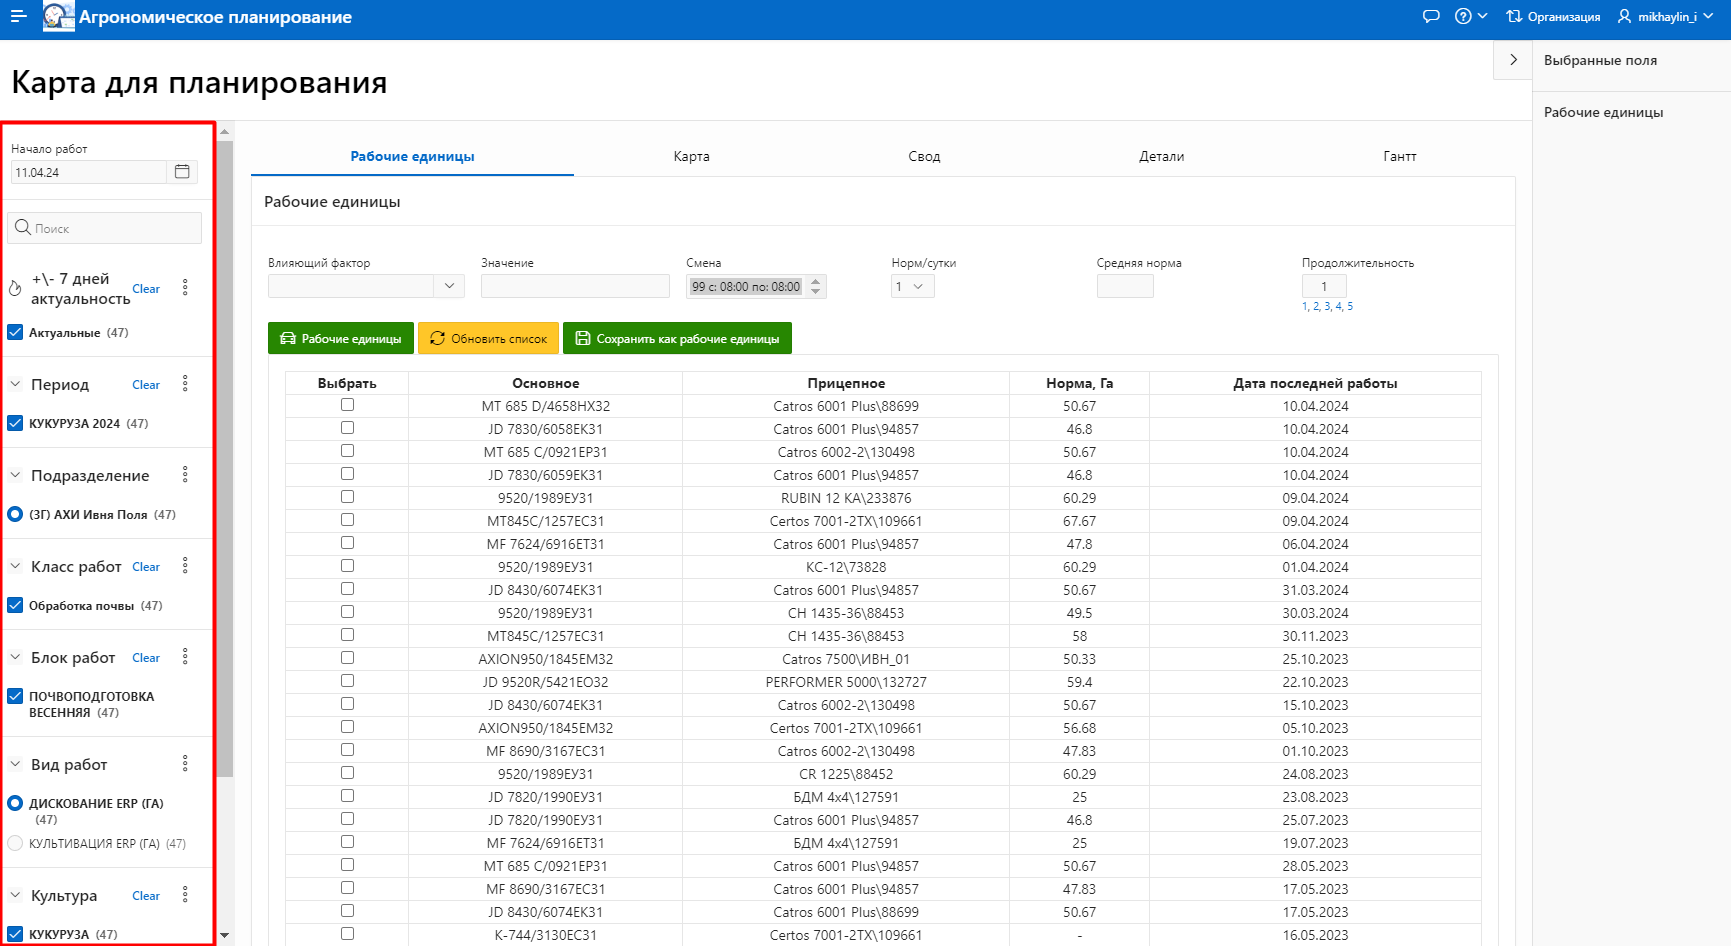Open three-dot menu next to Период
This screenshot has width=1731, height=946.
click(x=185, y=384)
